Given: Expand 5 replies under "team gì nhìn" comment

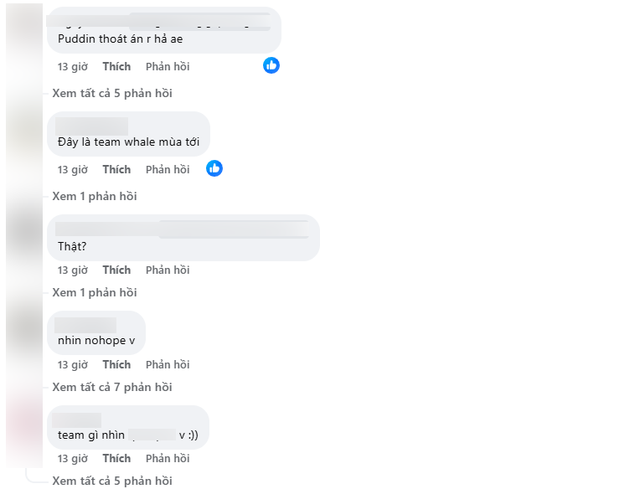Looking at the screenshot, I should tap(112, 481).
